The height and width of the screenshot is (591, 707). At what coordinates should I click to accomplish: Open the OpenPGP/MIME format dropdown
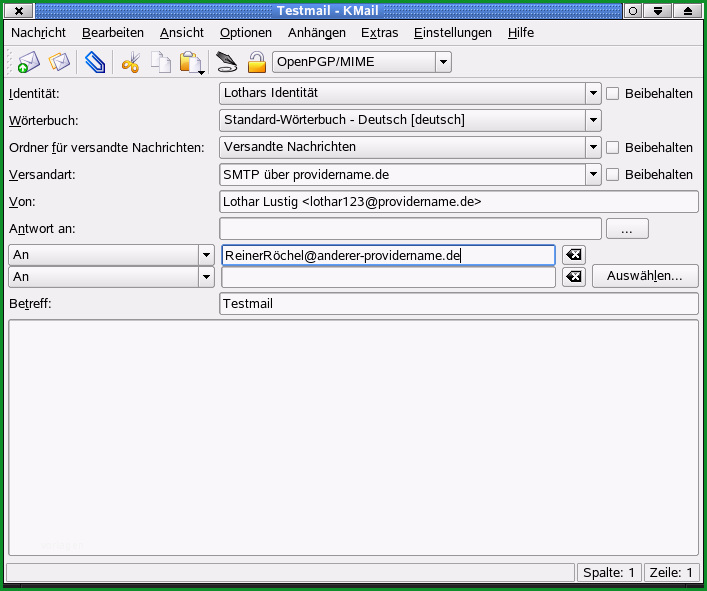click(443, 62)
